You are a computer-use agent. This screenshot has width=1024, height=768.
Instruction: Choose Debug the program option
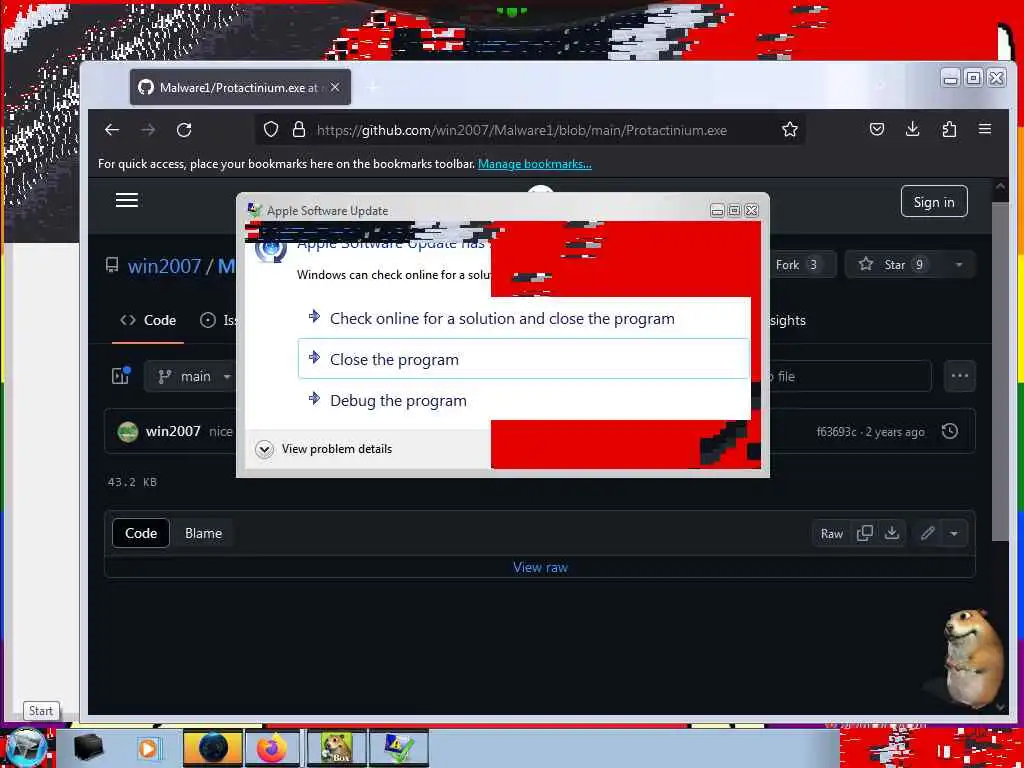tap(524, 400)
